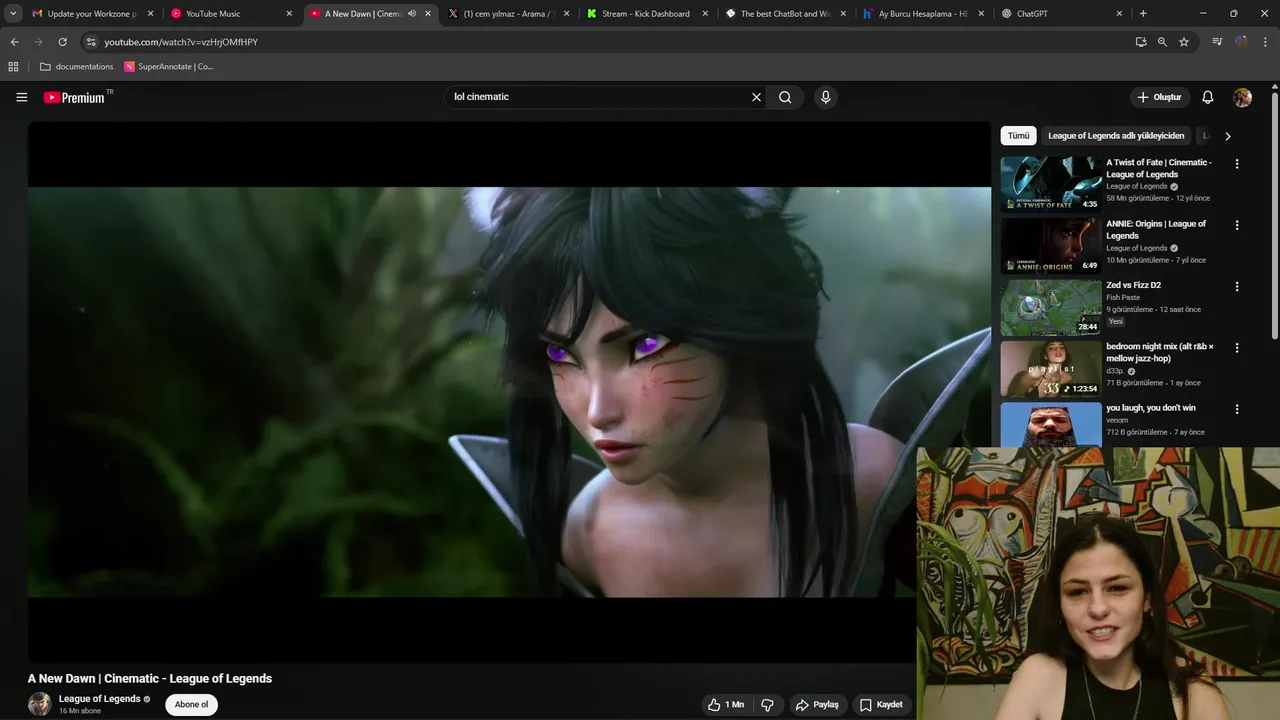Open options for bedroom night mix video
1280x720 pixels.
[x=1237, y=348]
